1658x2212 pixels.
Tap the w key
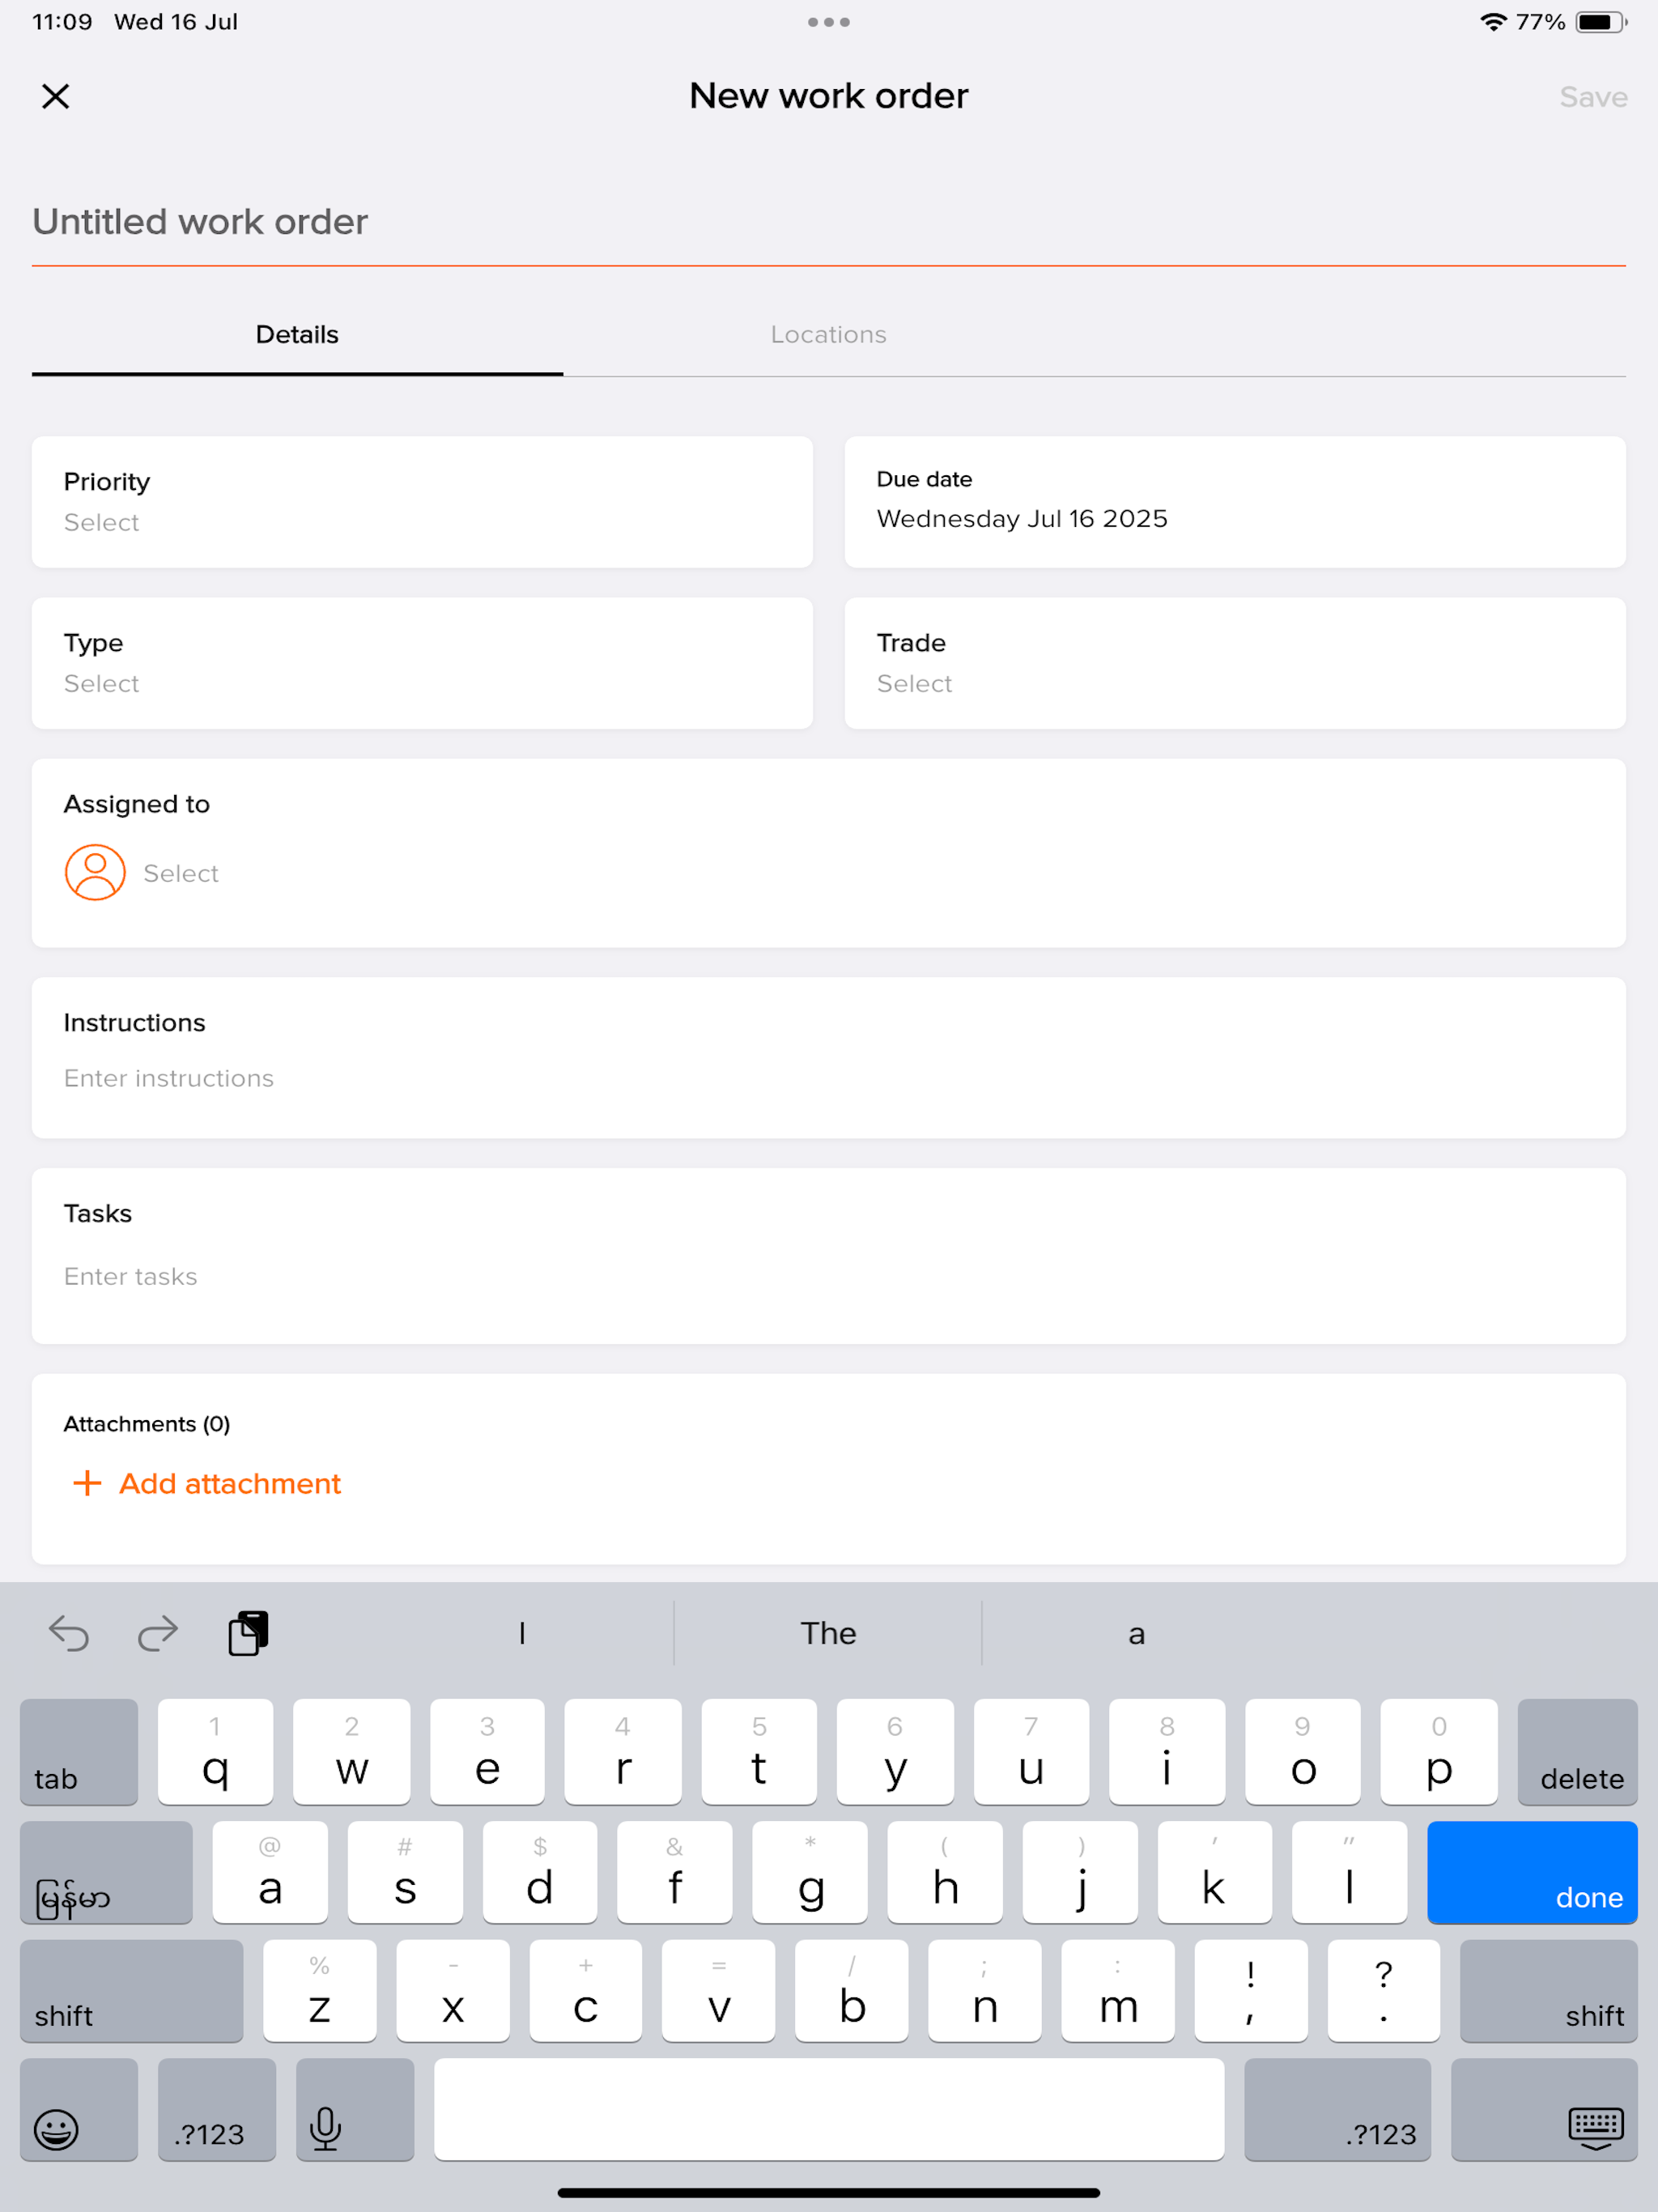pos(351,1751)
